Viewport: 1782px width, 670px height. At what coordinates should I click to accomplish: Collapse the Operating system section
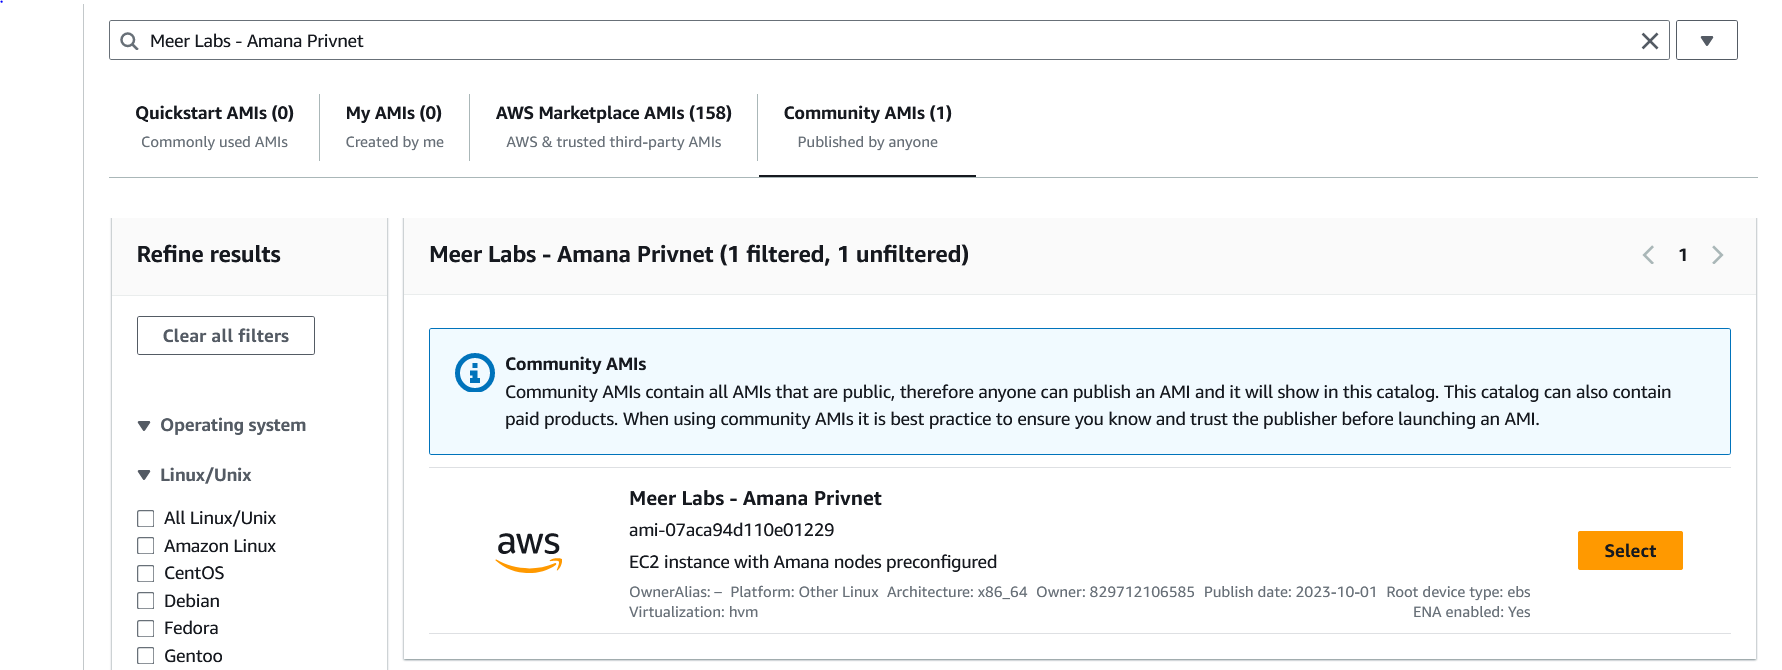(144, 426)
